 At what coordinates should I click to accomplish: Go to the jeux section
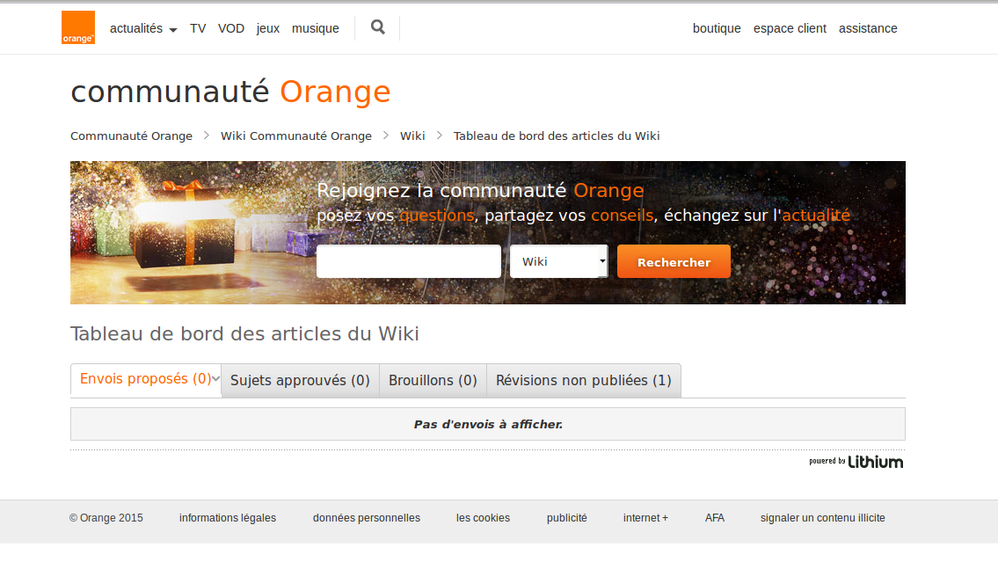tap(268, 29)
